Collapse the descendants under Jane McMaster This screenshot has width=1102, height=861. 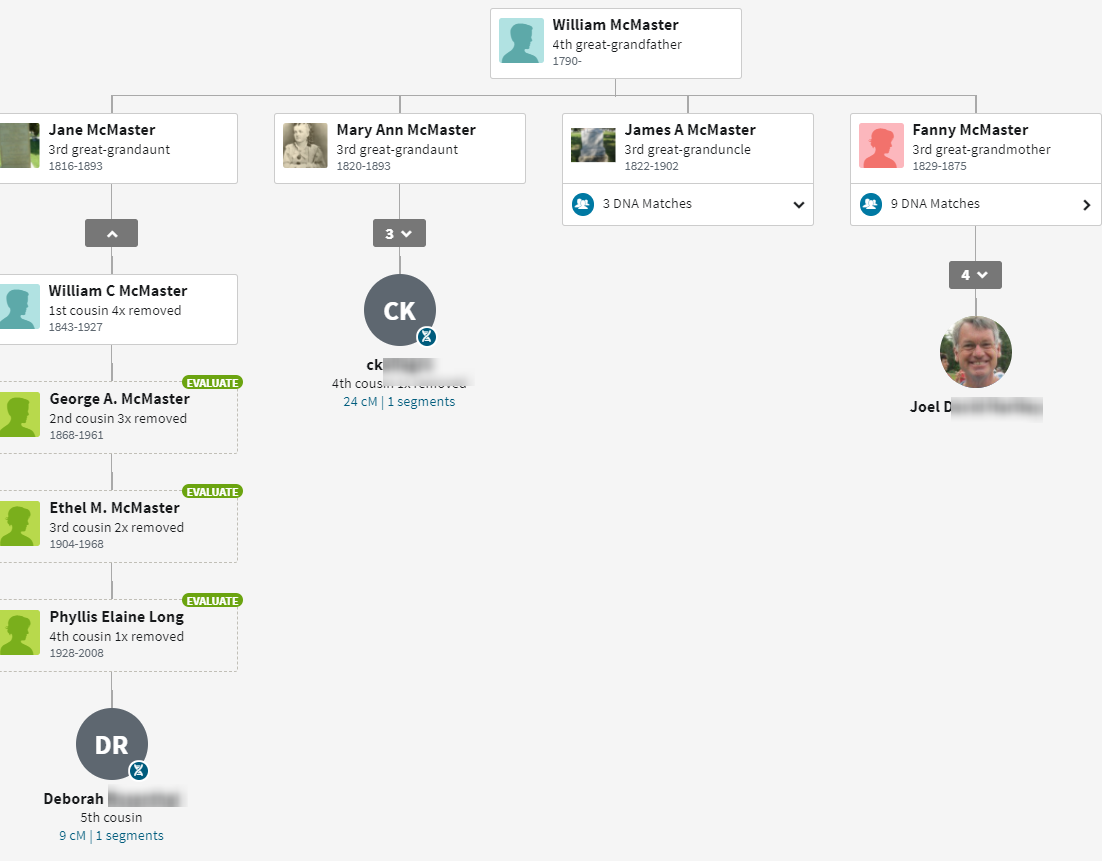111,233
